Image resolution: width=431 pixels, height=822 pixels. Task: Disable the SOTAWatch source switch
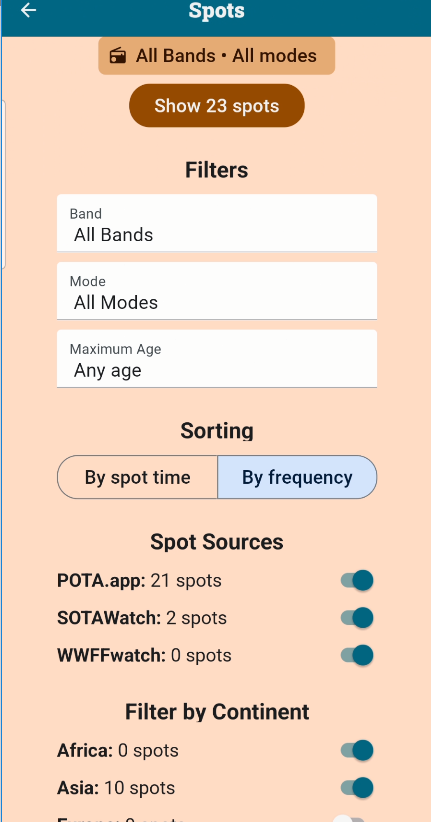tap(357, 618)
